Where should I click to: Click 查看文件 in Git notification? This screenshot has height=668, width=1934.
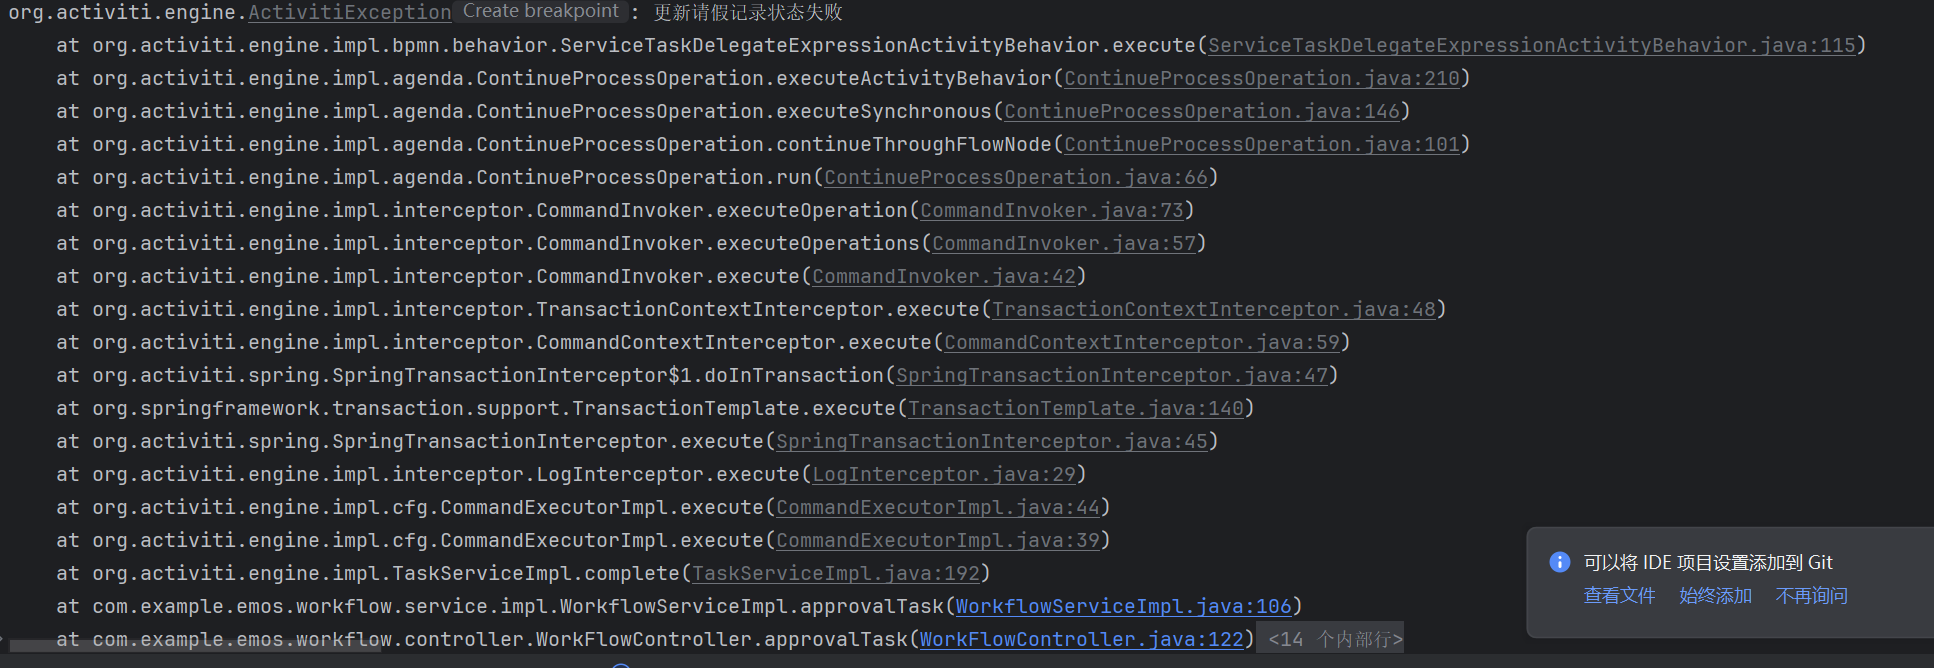1619,596
